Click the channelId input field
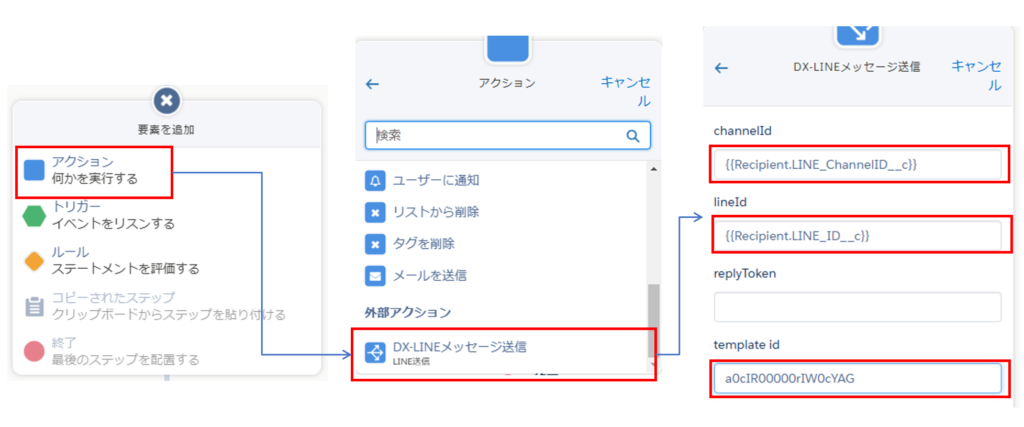The image size is (1024, 427). pos(857,164)
